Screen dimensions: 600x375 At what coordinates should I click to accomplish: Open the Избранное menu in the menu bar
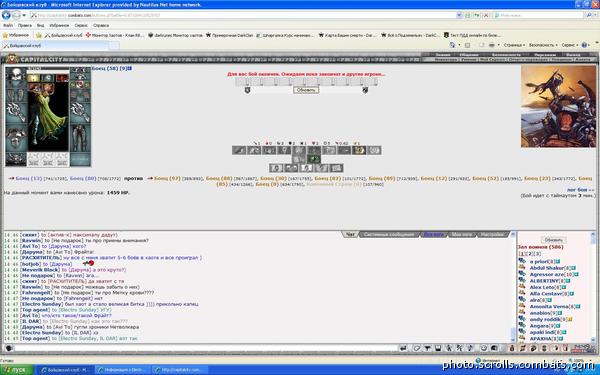[x=59, y=25]
